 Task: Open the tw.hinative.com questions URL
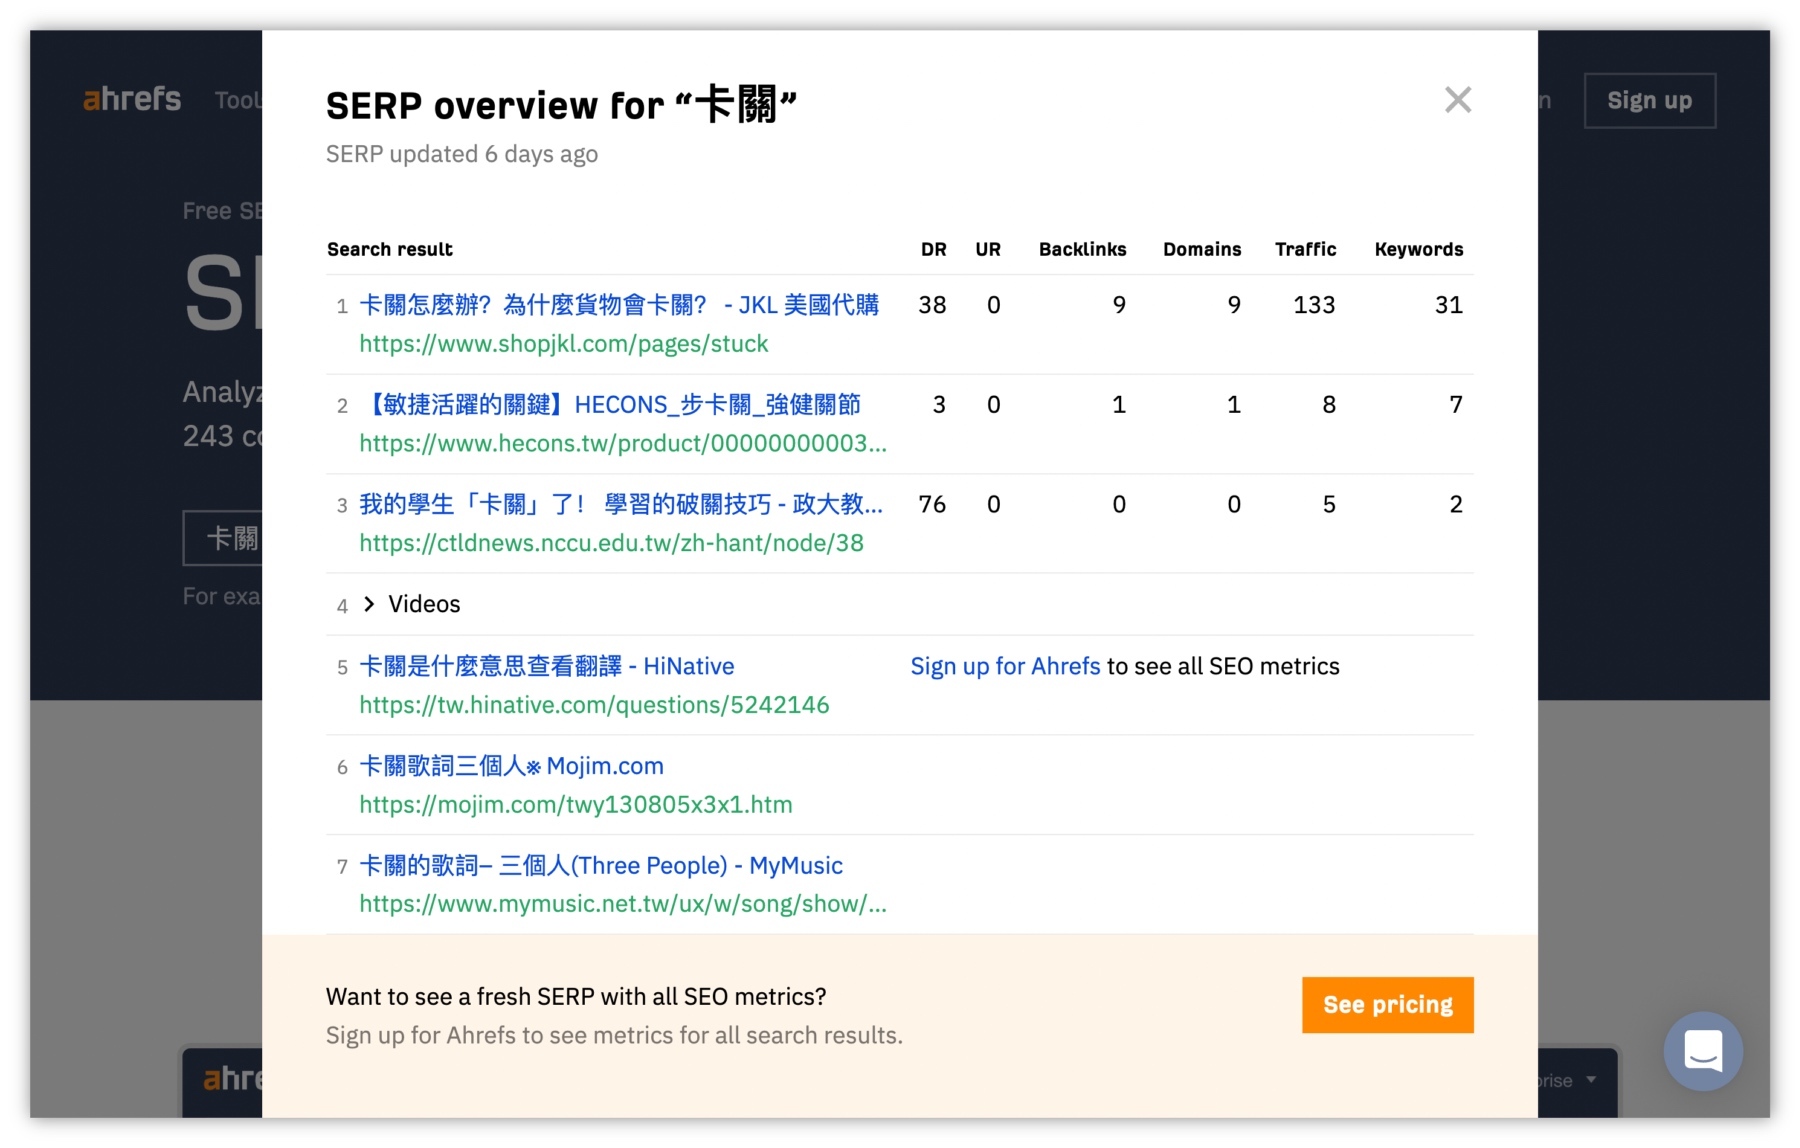click(x=594, y=705)
